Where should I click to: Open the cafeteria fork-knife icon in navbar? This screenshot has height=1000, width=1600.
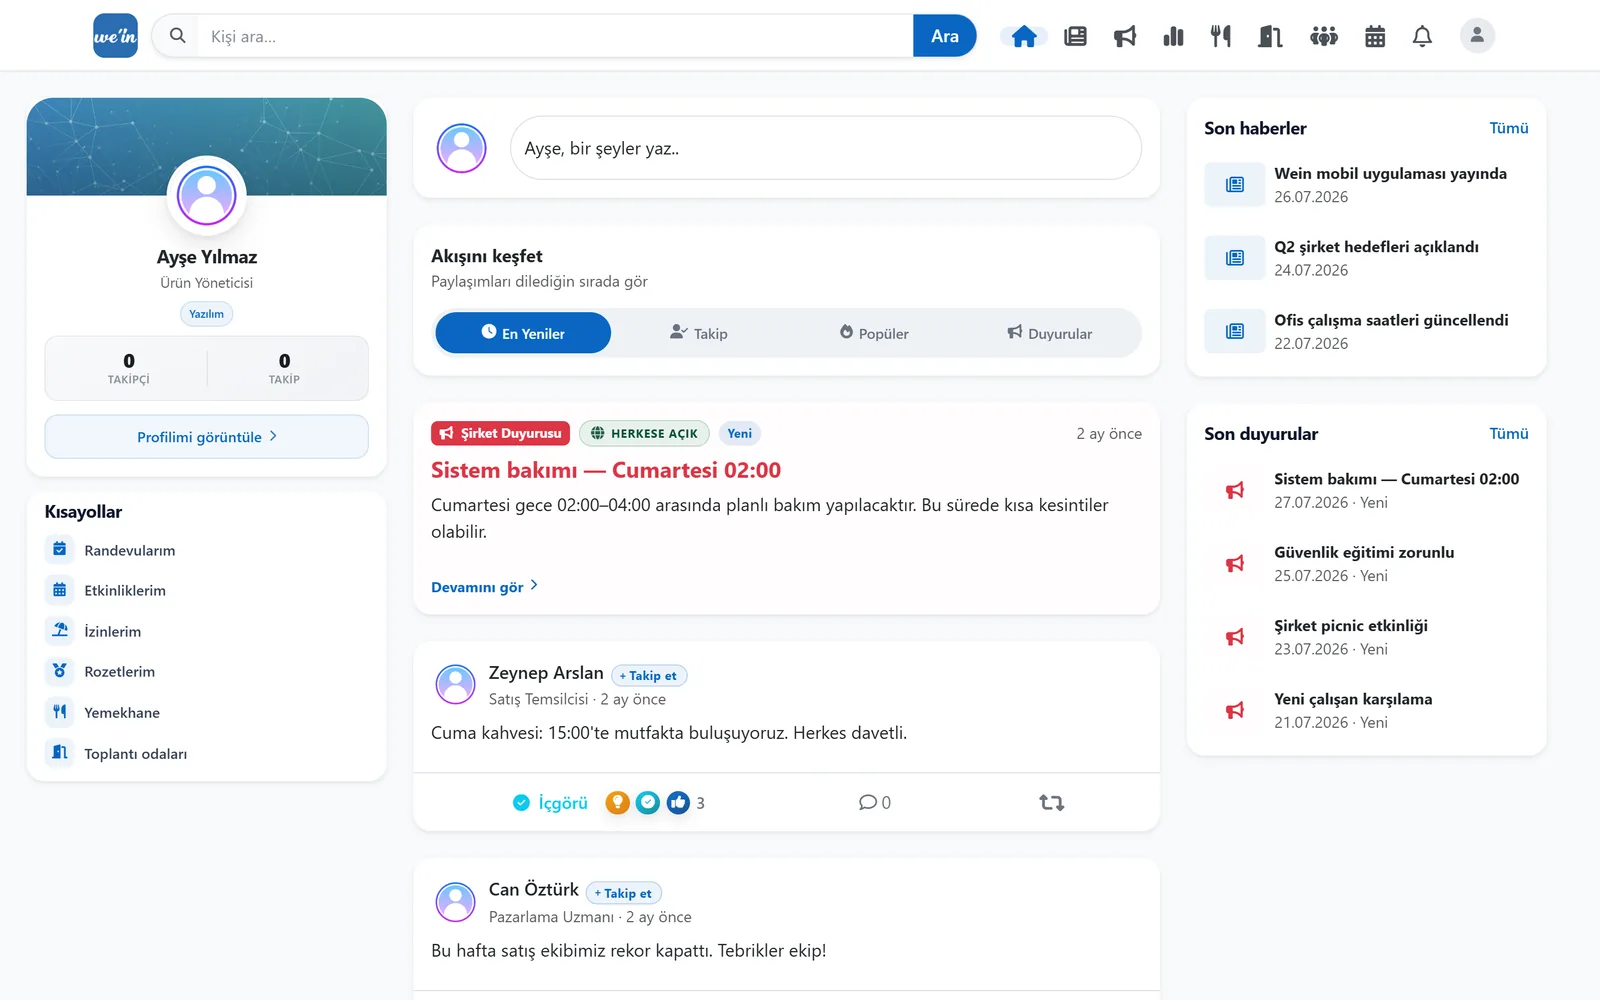[x=1220, y=37]
